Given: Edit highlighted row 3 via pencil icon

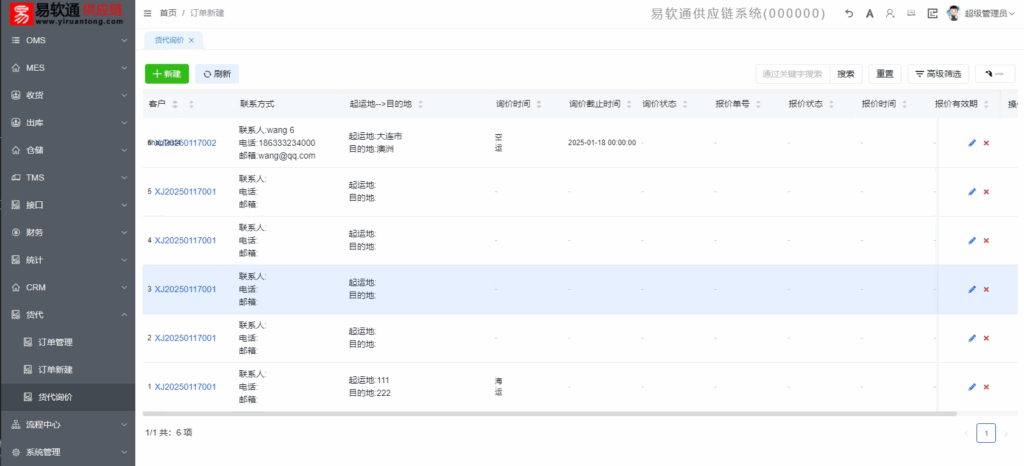Looking at the screenshot, I should coord(972,289).
